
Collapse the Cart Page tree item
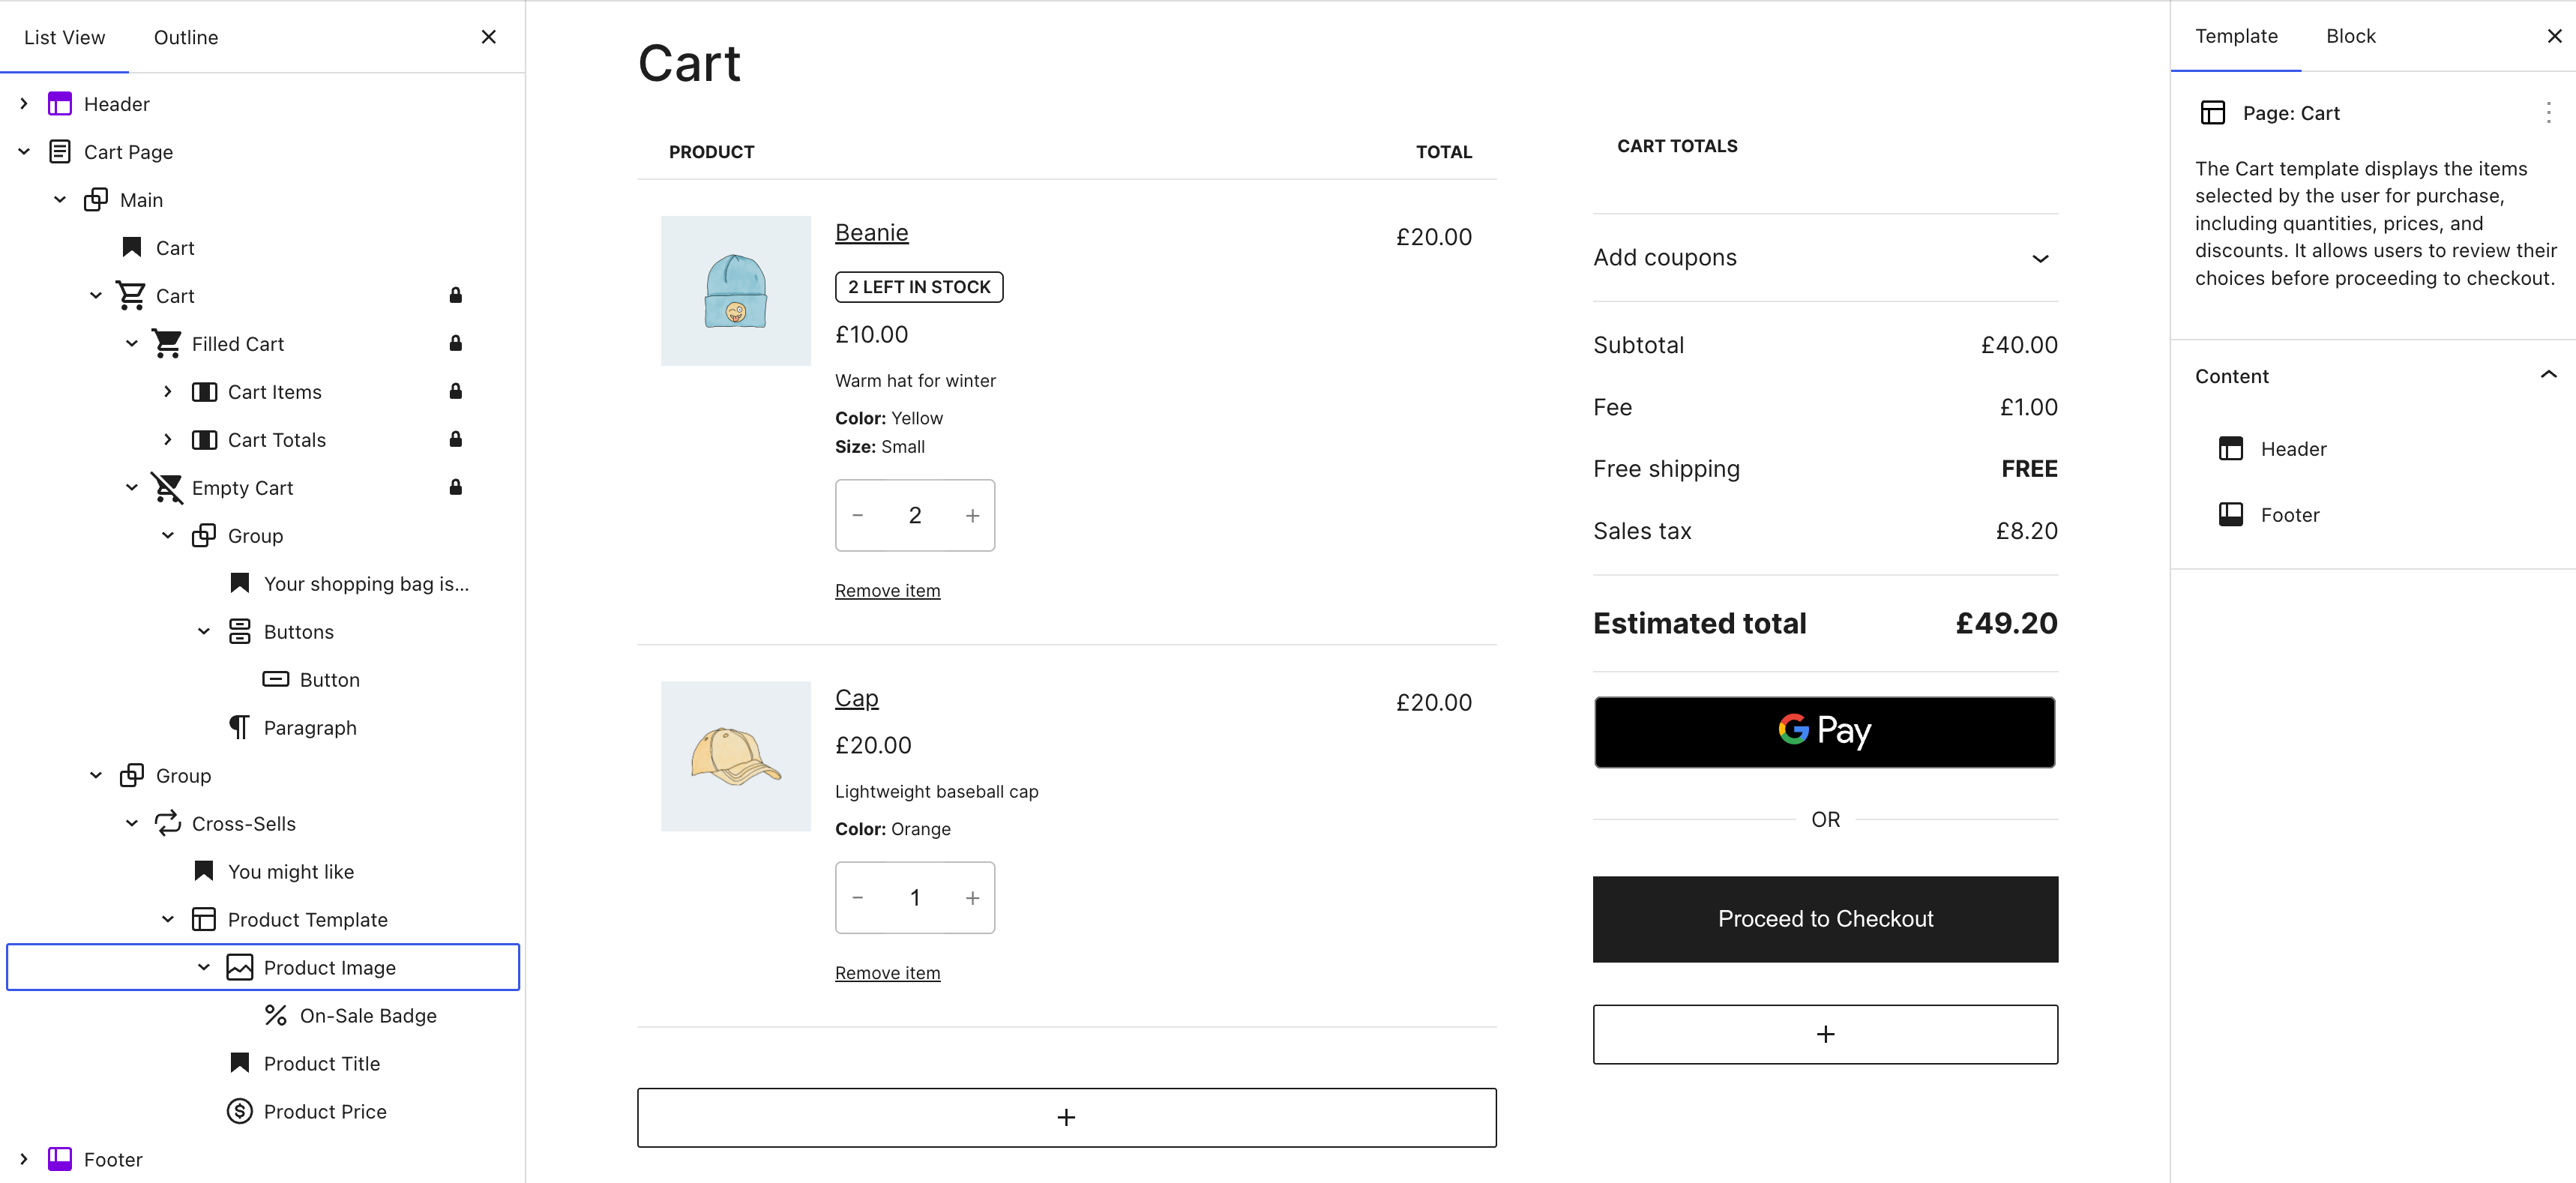(x=24, y=152)
